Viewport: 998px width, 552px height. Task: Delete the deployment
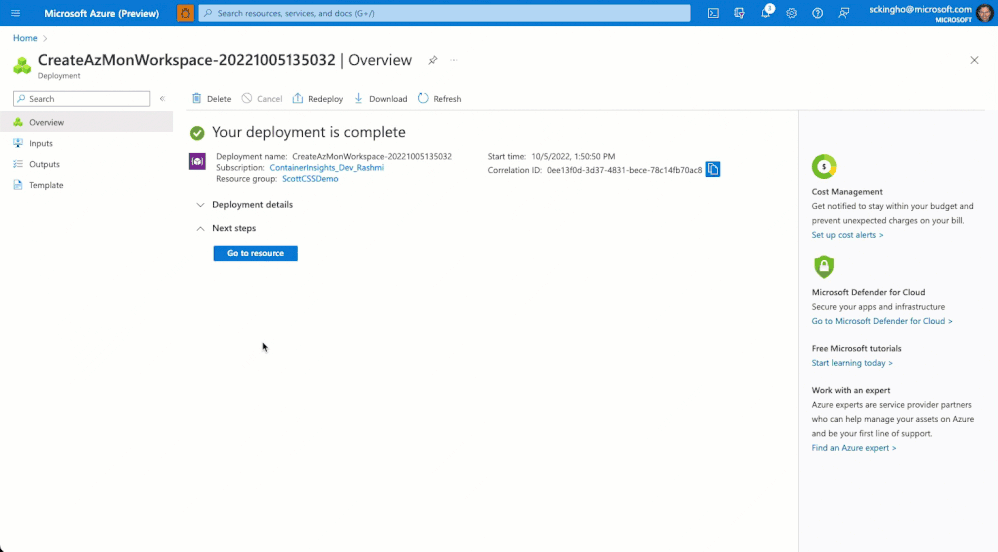tap(211, 99)
